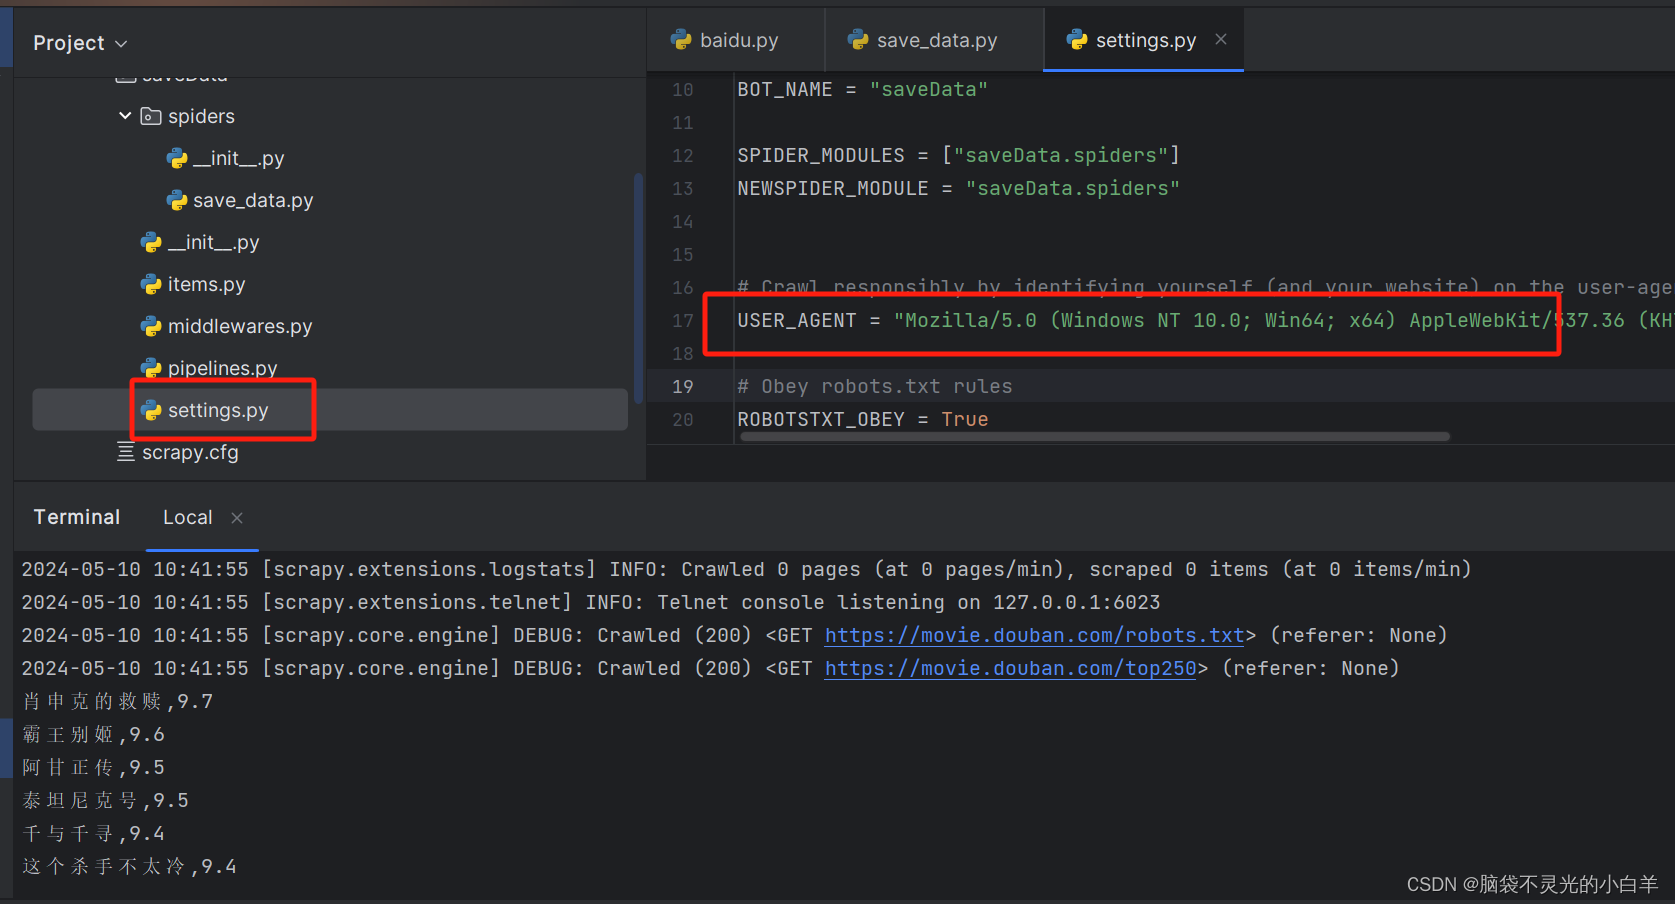Image resolution: width=1675 pixels, height=904 pixels.
Task: Click Python icon on baidu.py tab
Action: tap(681, 40)
